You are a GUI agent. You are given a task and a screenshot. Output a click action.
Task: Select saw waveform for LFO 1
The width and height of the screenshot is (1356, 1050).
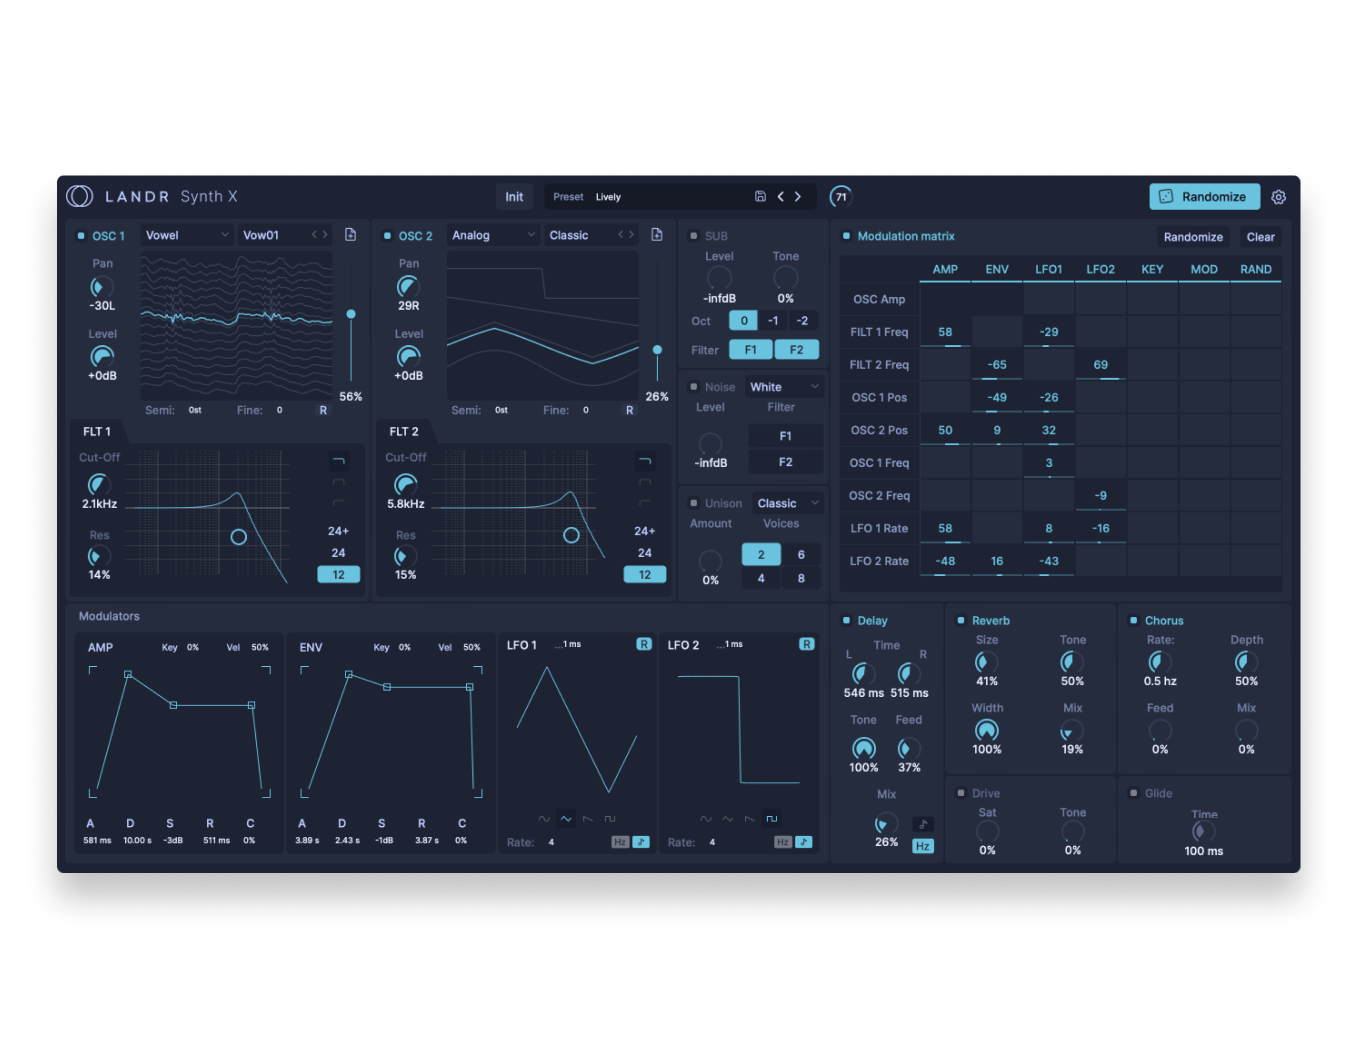point(588,819)
